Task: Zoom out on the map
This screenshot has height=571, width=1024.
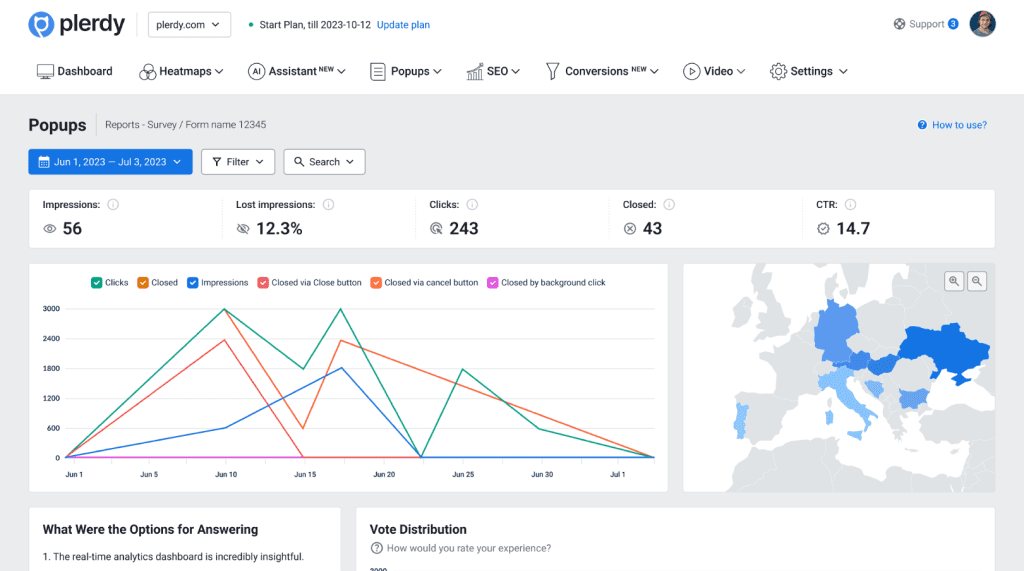Action: 977,282
